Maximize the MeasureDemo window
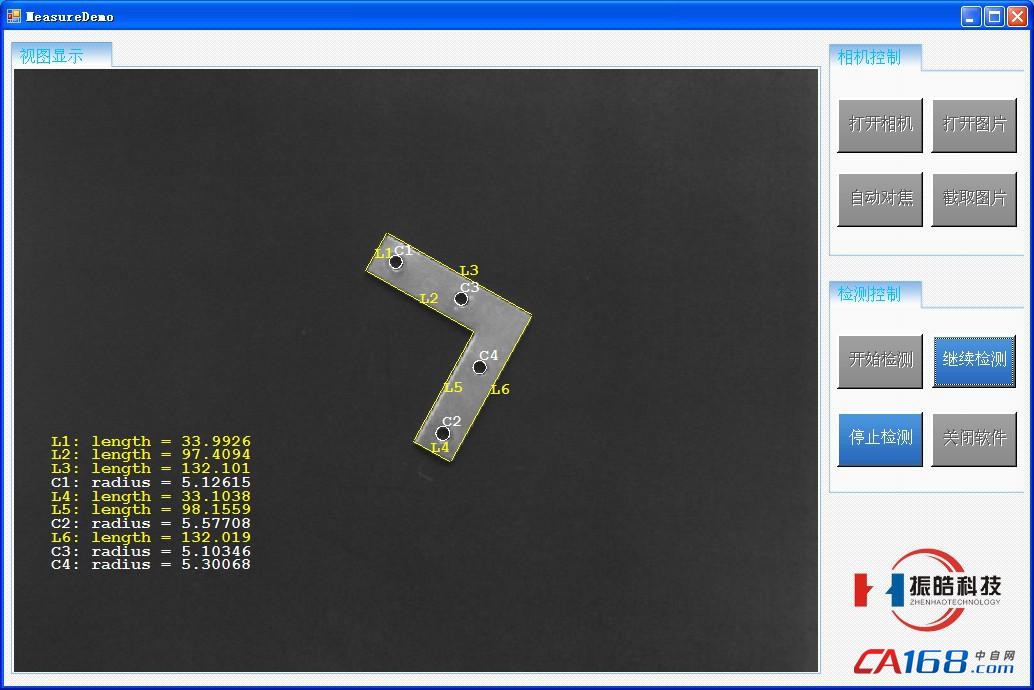Image resolution: width=1034 pixels, height=690 pixels. [x=994, y=16]
